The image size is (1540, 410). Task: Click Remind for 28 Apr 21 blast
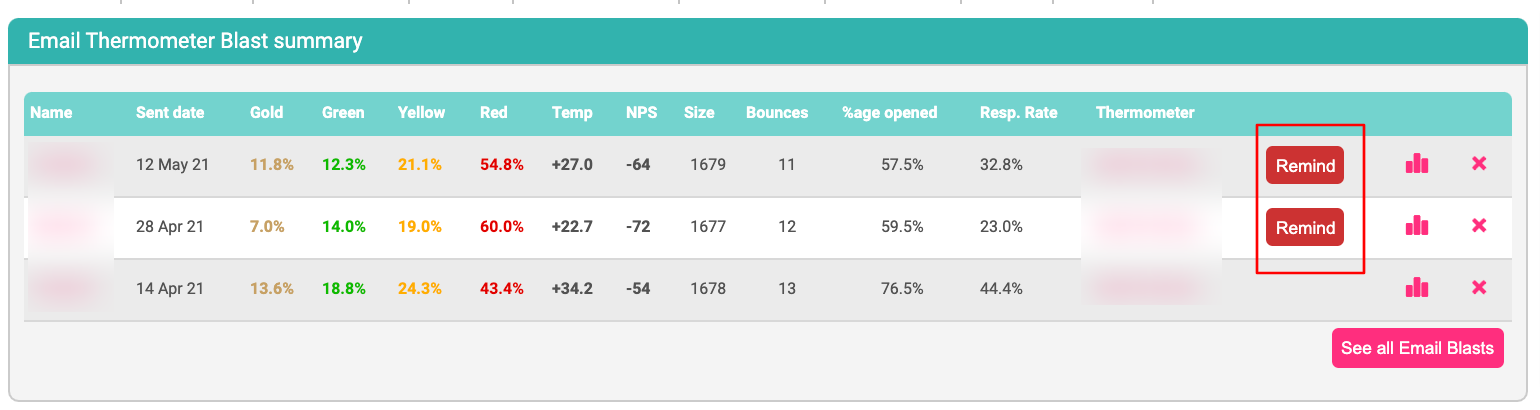pyautogui.click(x=1305, y=228)
